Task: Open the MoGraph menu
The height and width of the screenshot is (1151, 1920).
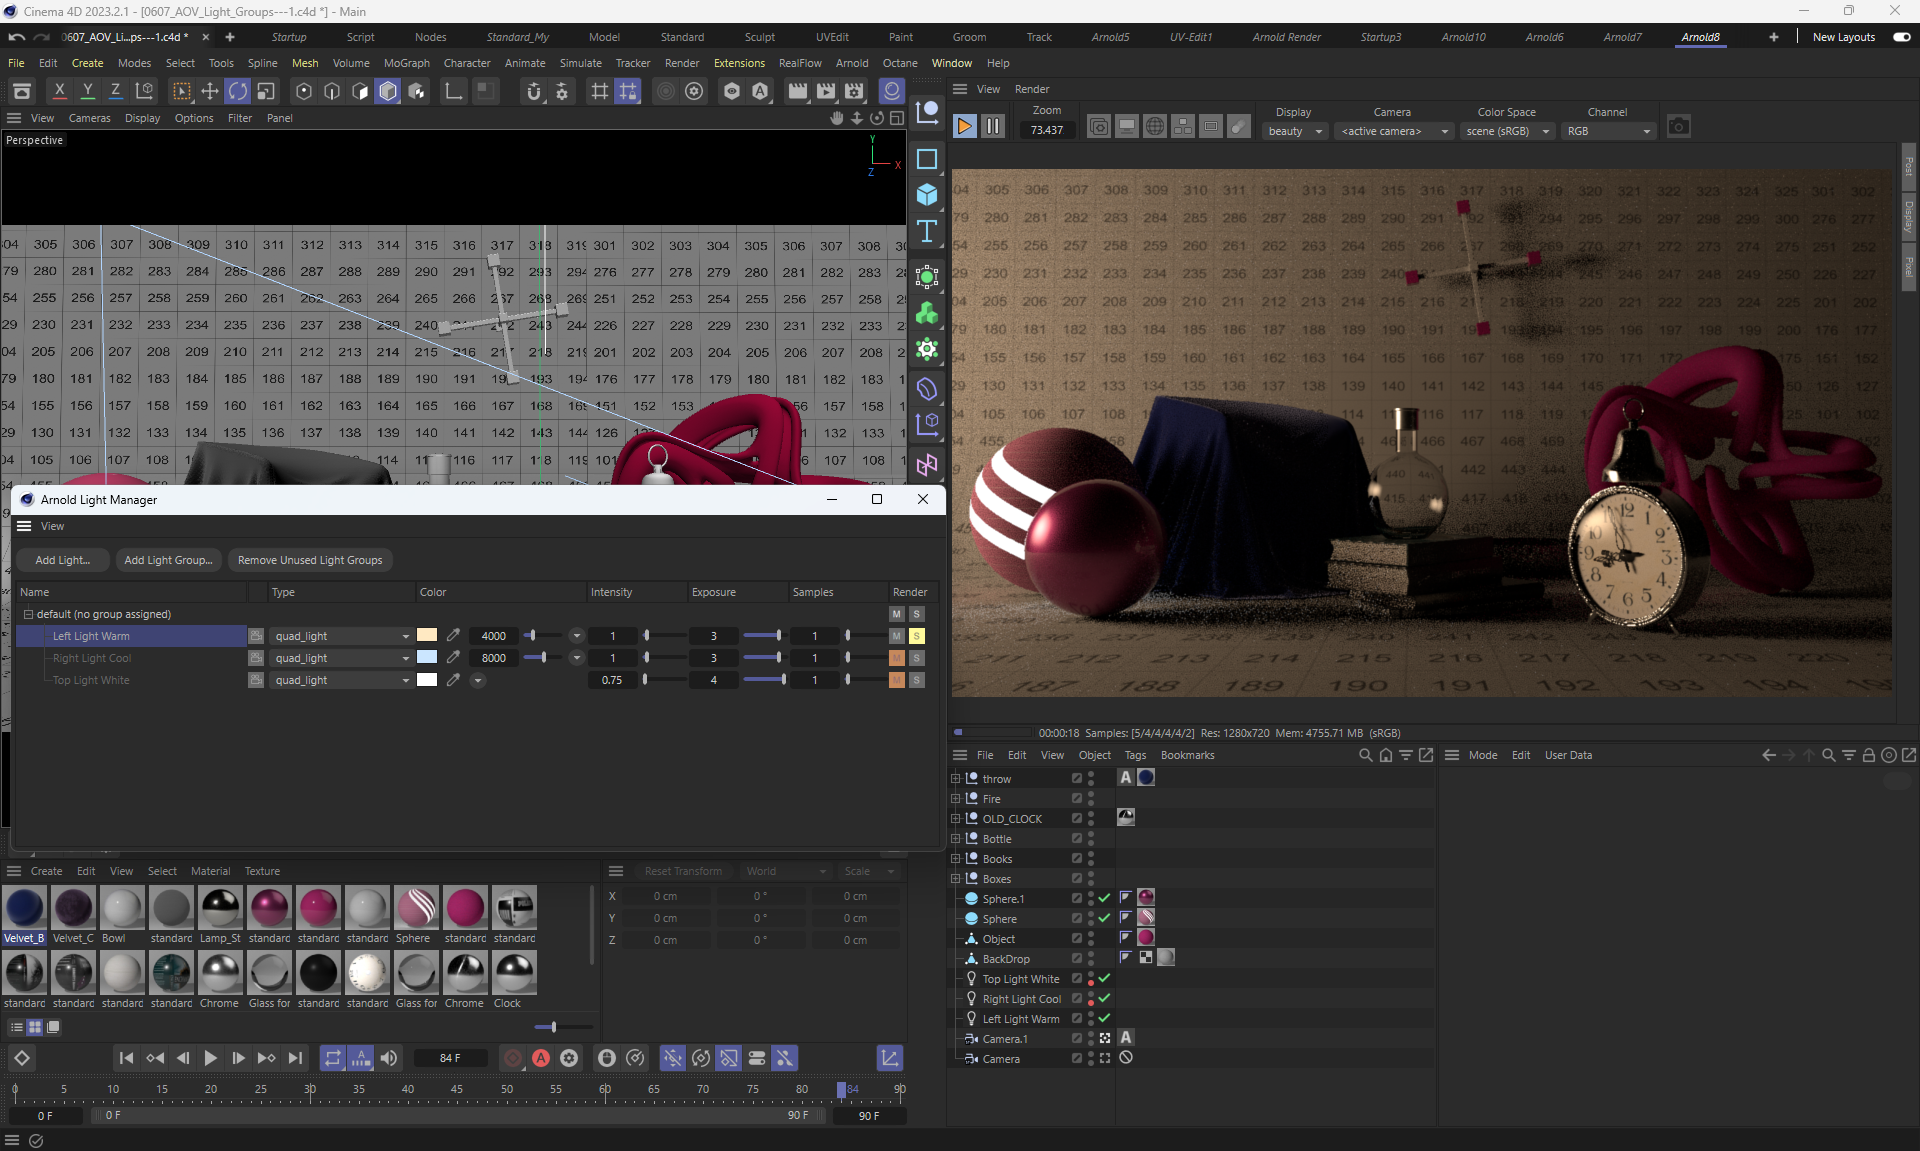Action: tap(406, 63)
